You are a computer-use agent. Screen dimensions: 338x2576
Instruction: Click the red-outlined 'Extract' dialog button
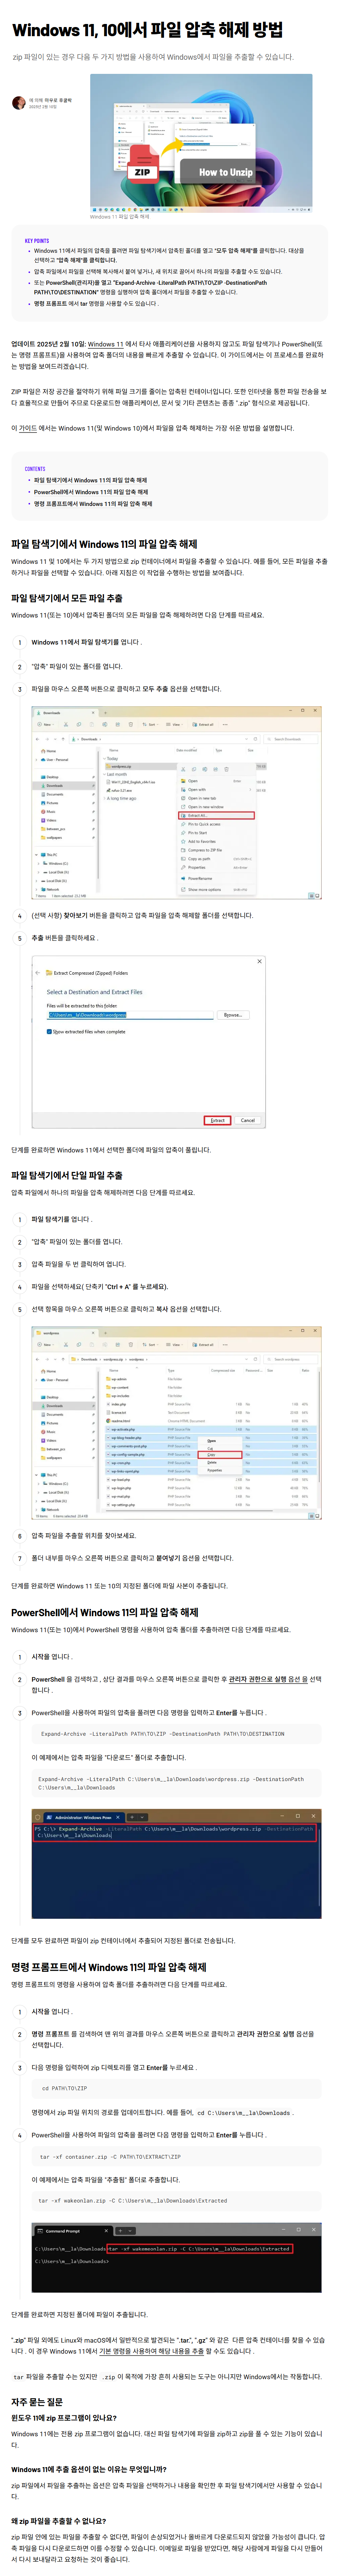(217, 1120)
